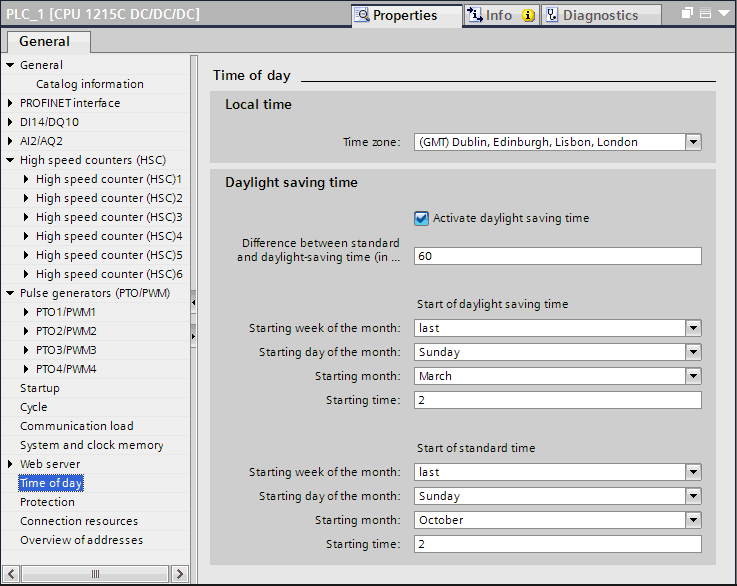Expand High speed counter (HSC)6
This screenshot has width=737, height=586.
click(x=26, y=274)
